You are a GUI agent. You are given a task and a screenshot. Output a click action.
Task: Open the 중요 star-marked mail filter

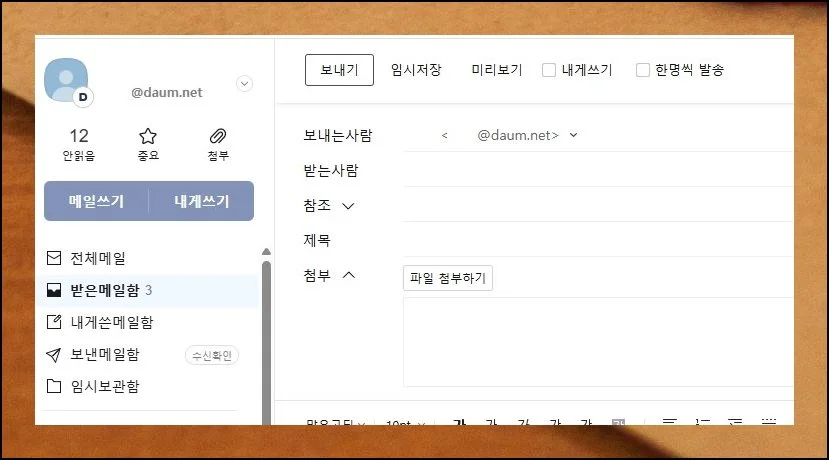(148, 144)
